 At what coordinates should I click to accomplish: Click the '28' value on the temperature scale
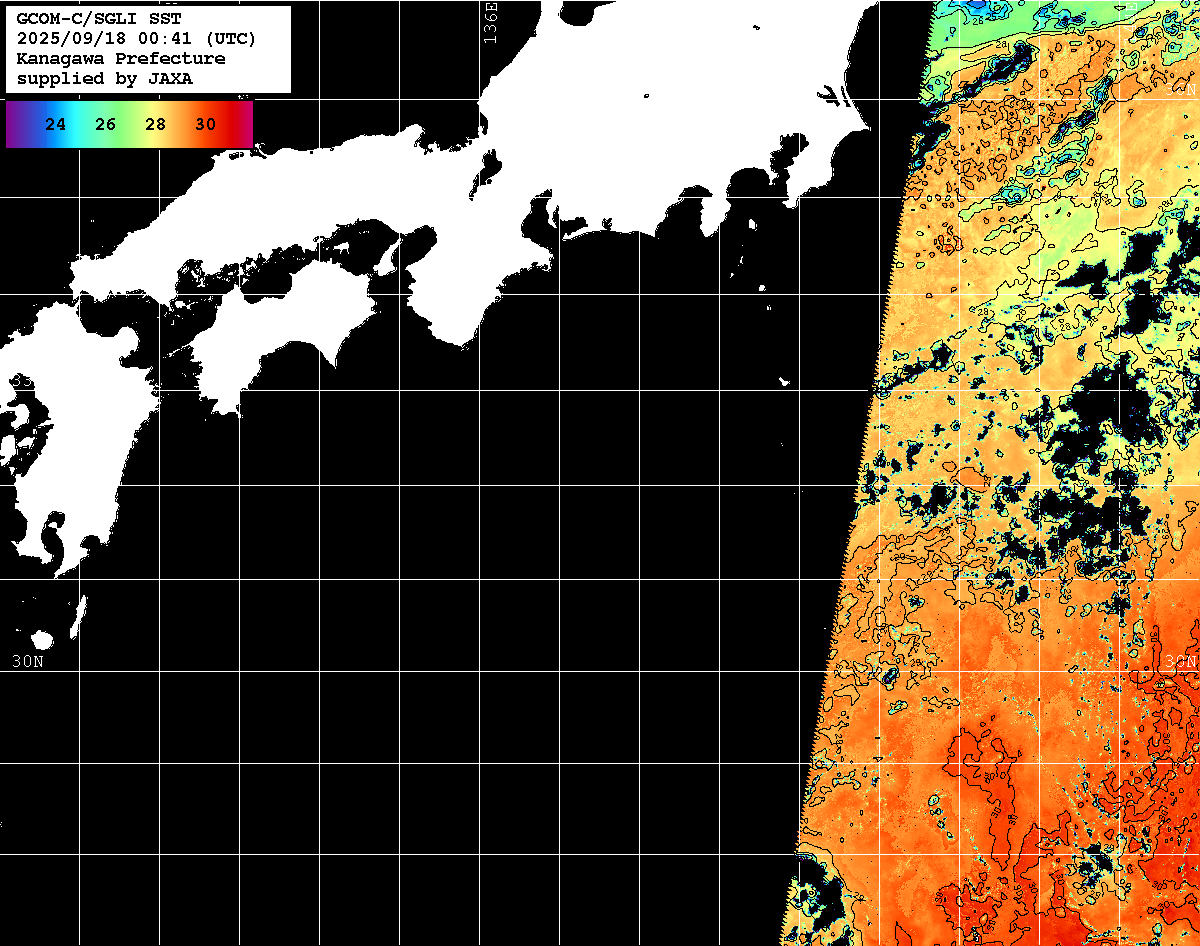point(155,125)
